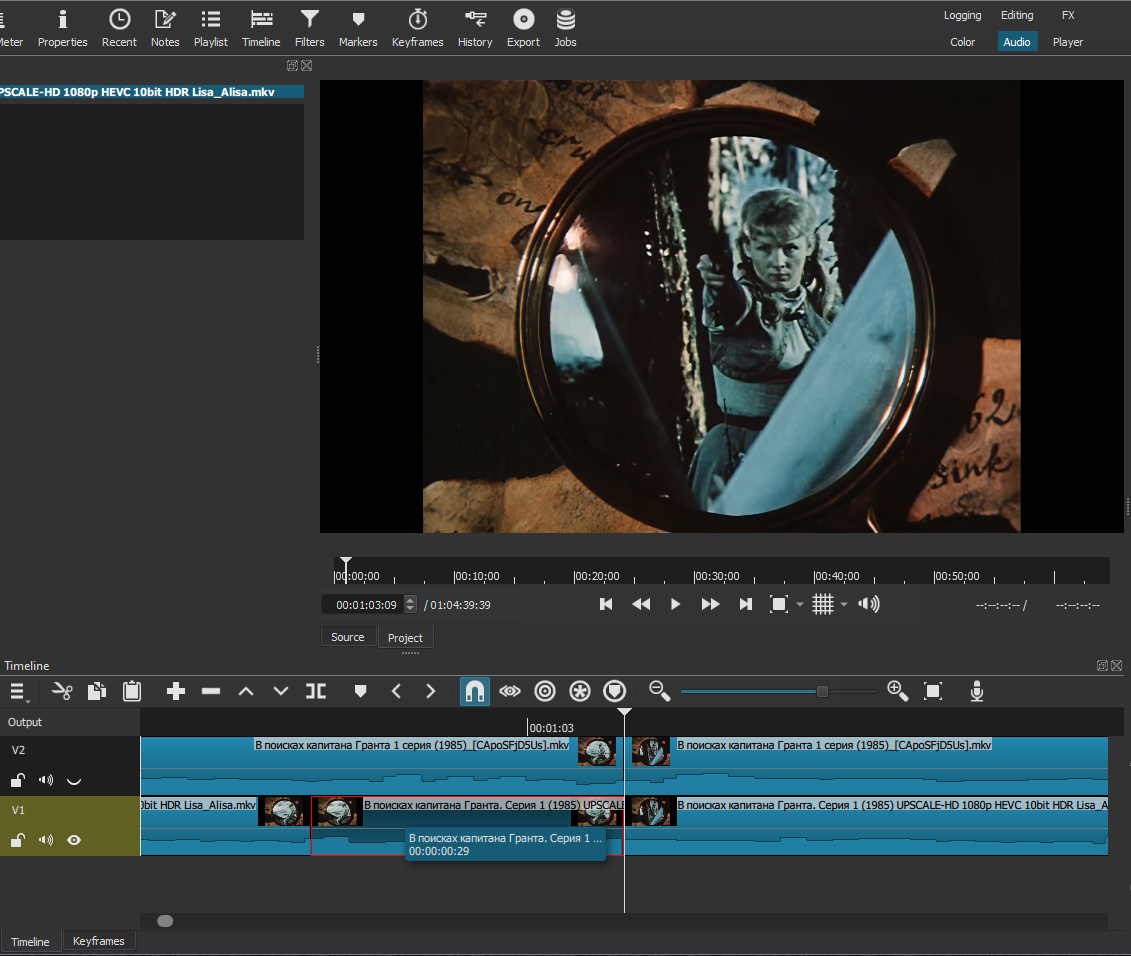Select the Audio layout

click(1017, 42)
